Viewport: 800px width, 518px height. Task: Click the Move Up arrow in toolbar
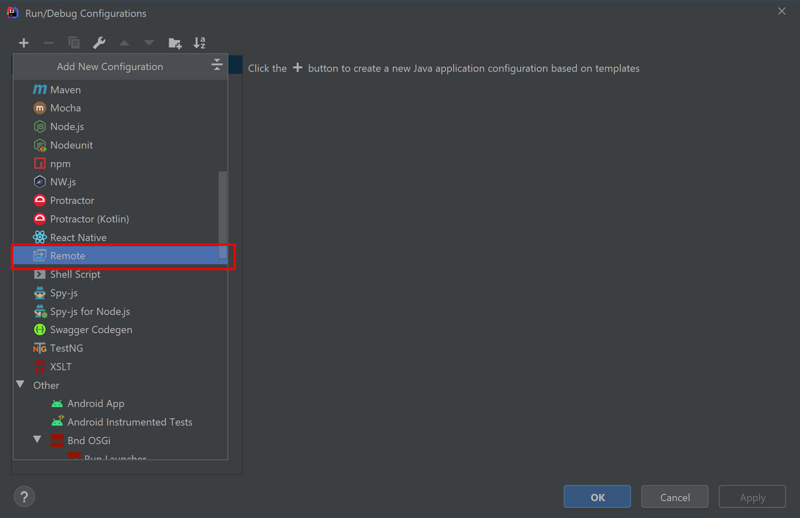click(124, 43)
